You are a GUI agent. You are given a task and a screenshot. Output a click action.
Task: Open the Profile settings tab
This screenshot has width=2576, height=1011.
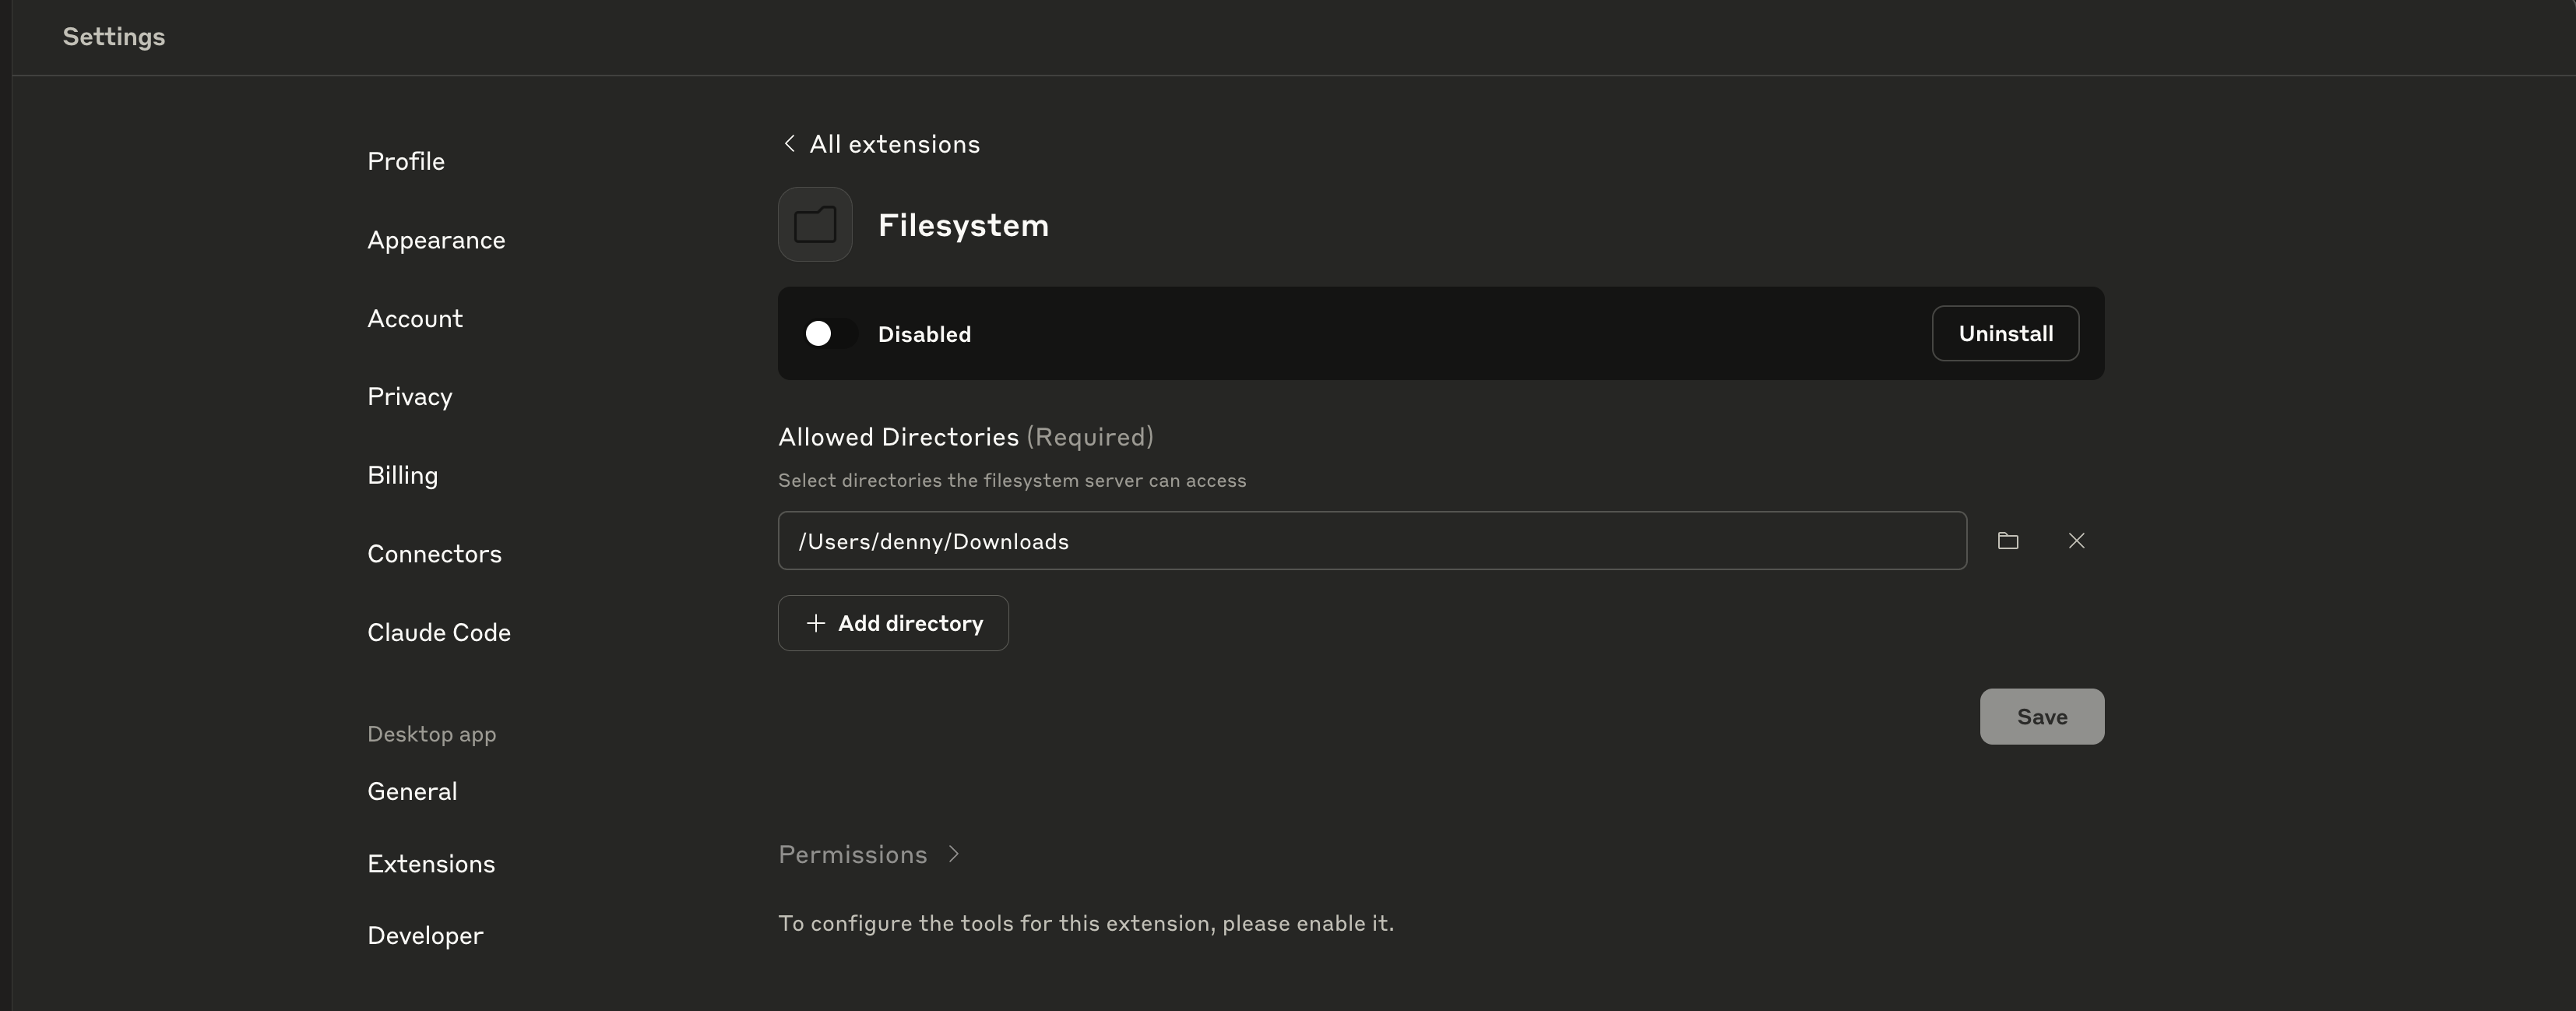pos(406,161)
